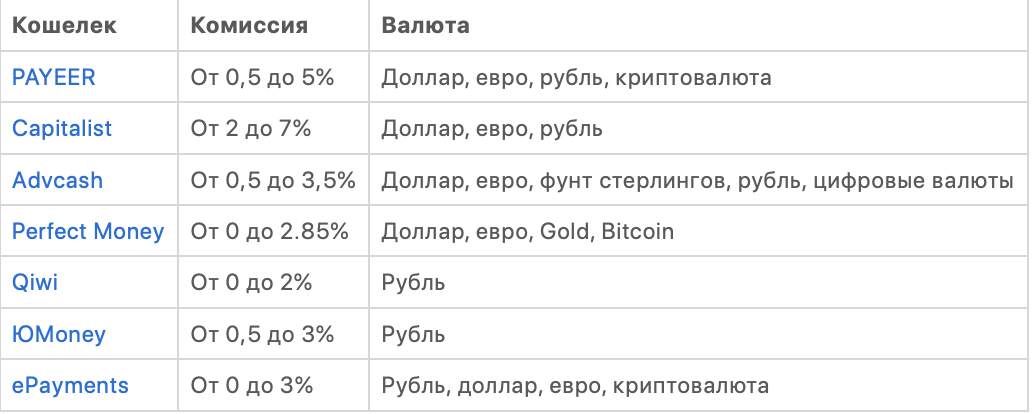This screenshot has width=1032, height=414.
Task: Select Capitalist commission "От 2 до 7%"
Action: point(252,129)
